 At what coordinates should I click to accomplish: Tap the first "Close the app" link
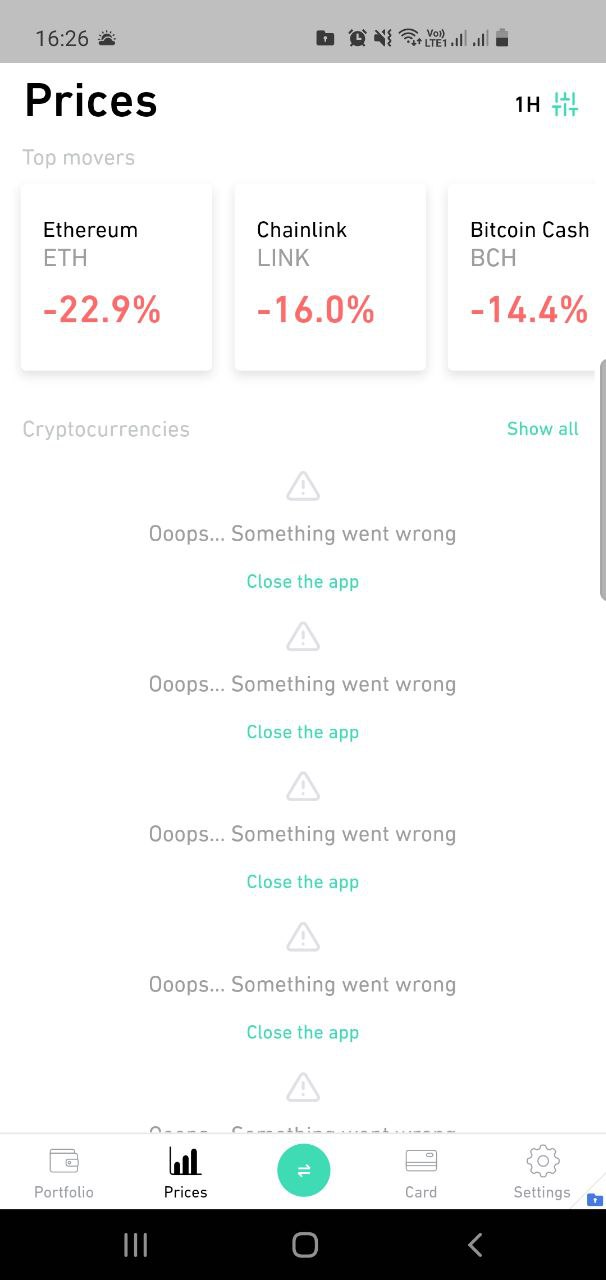coord(303,582)
